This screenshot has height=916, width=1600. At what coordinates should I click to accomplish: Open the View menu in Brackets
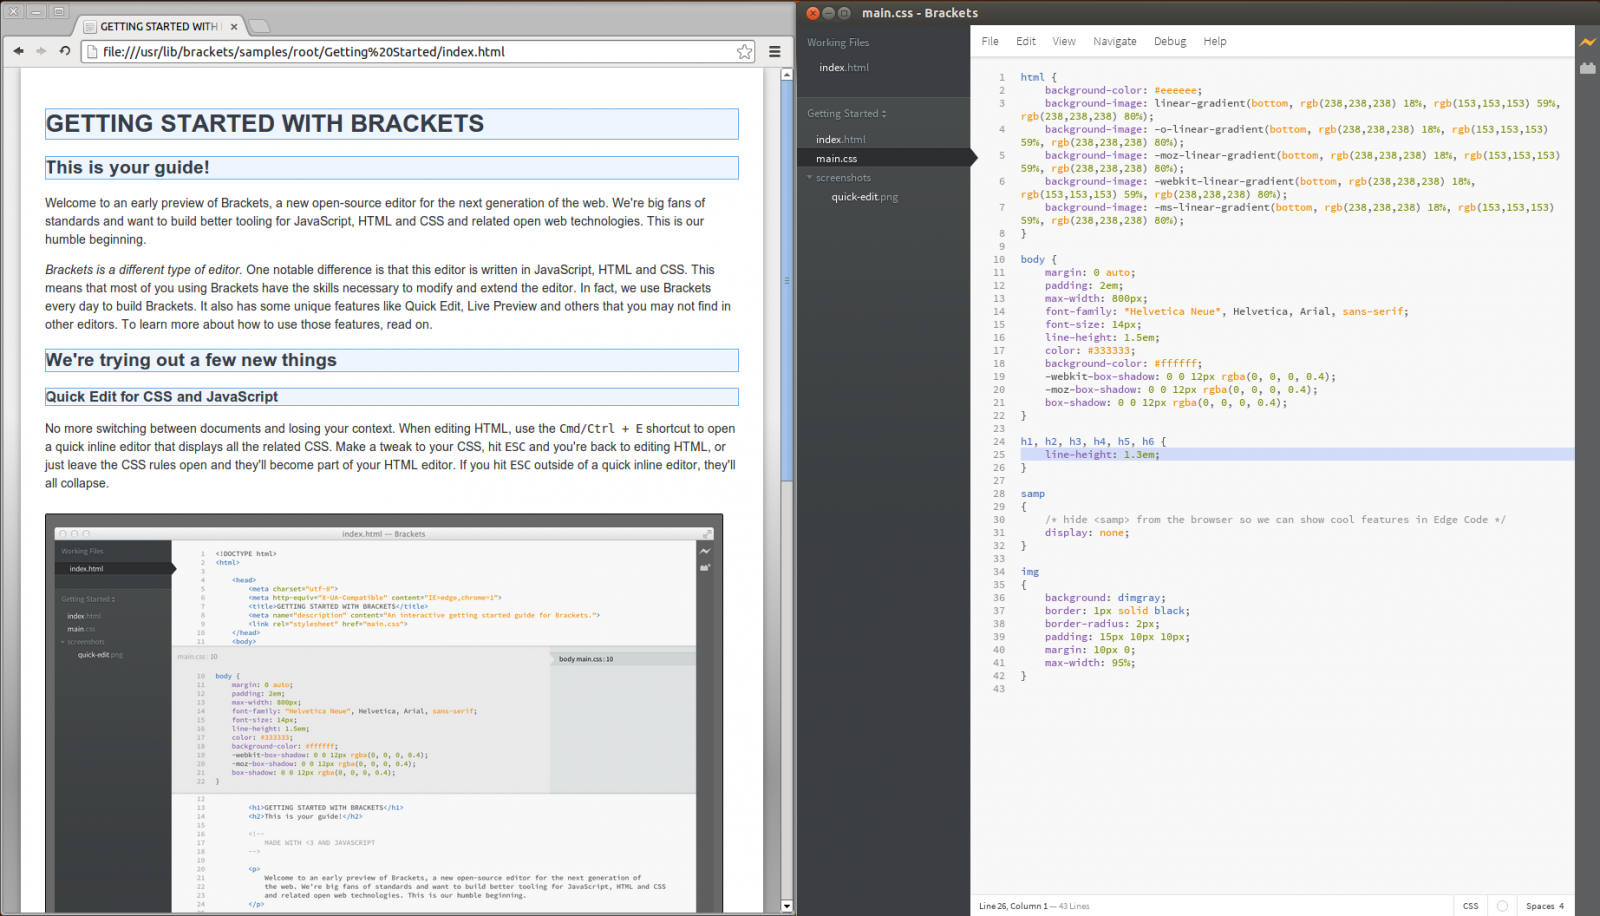click(1064, 41)
